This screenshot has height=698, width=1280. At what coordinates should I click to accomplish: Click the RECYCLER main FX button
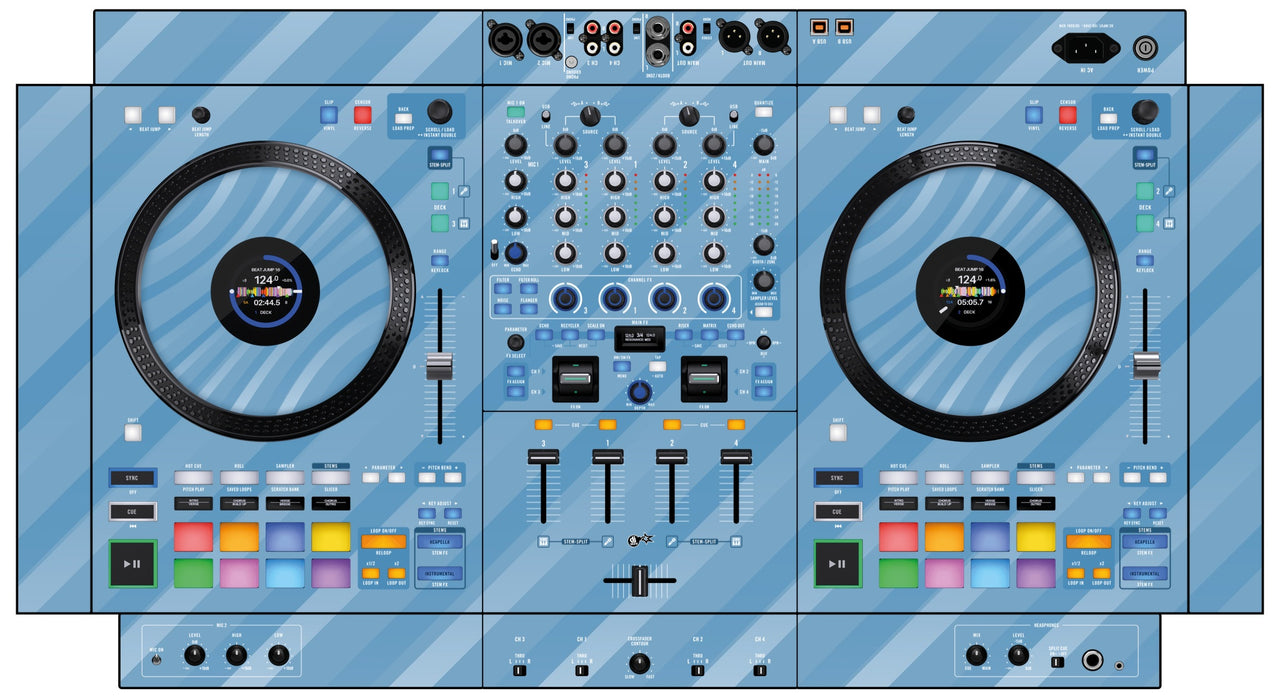pyautogui.click(x=570, y=335)
